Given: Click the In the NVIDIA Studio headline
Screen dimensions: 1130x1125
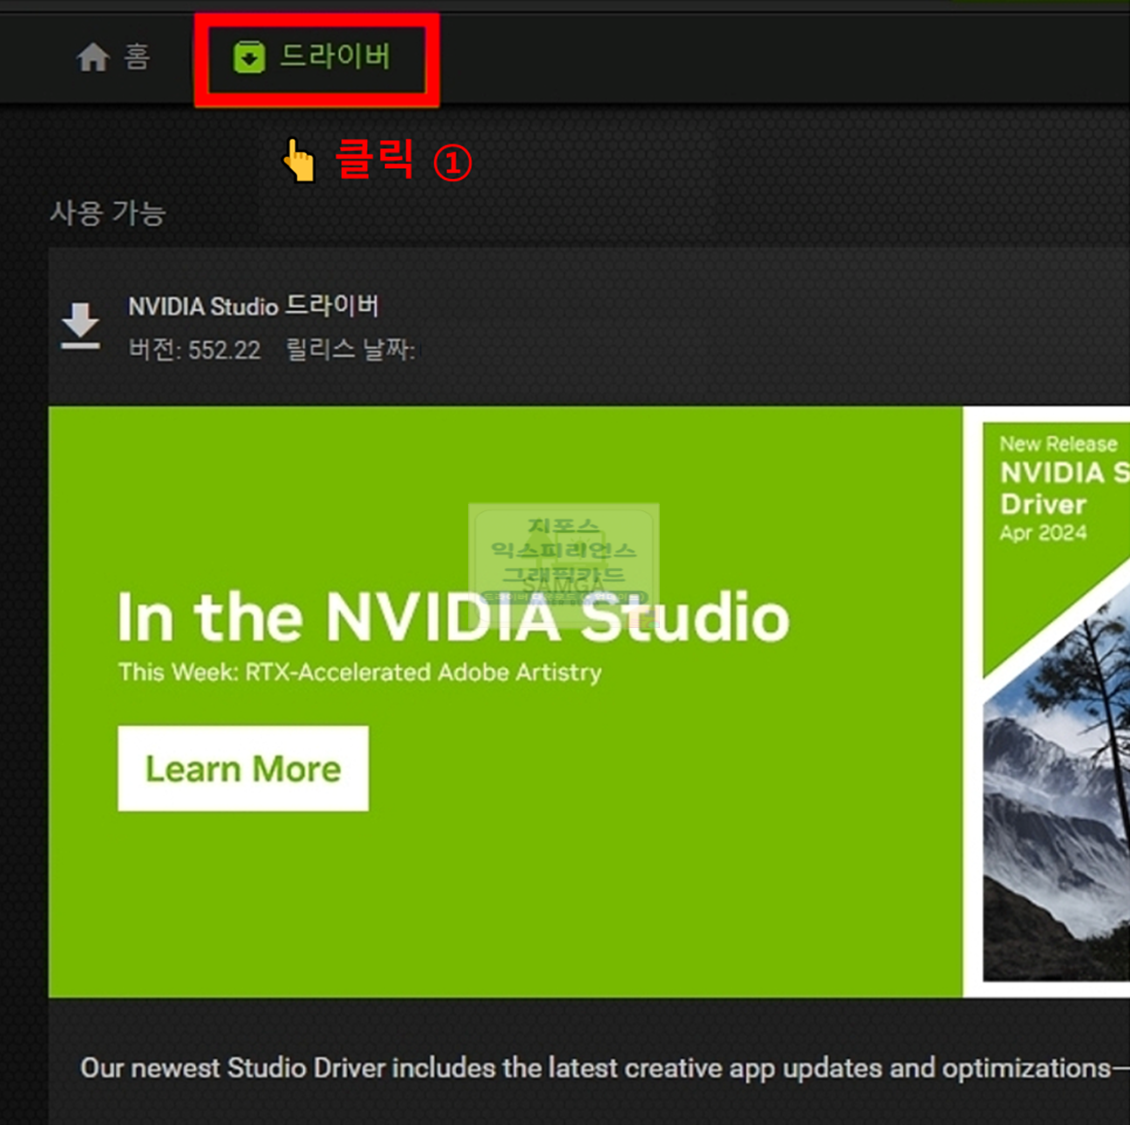Looking at the screenshot, I should click(453, 618).
